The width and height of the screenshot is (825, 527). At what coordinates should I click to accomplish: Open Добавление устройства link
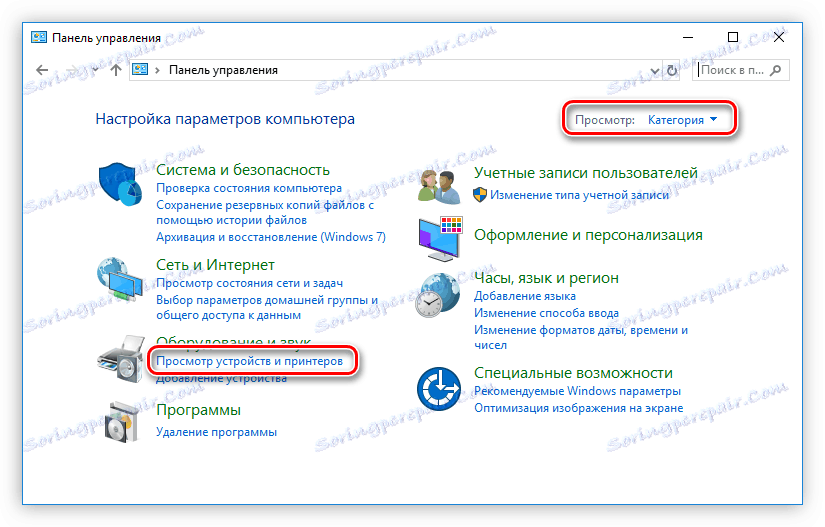point(222,379)
